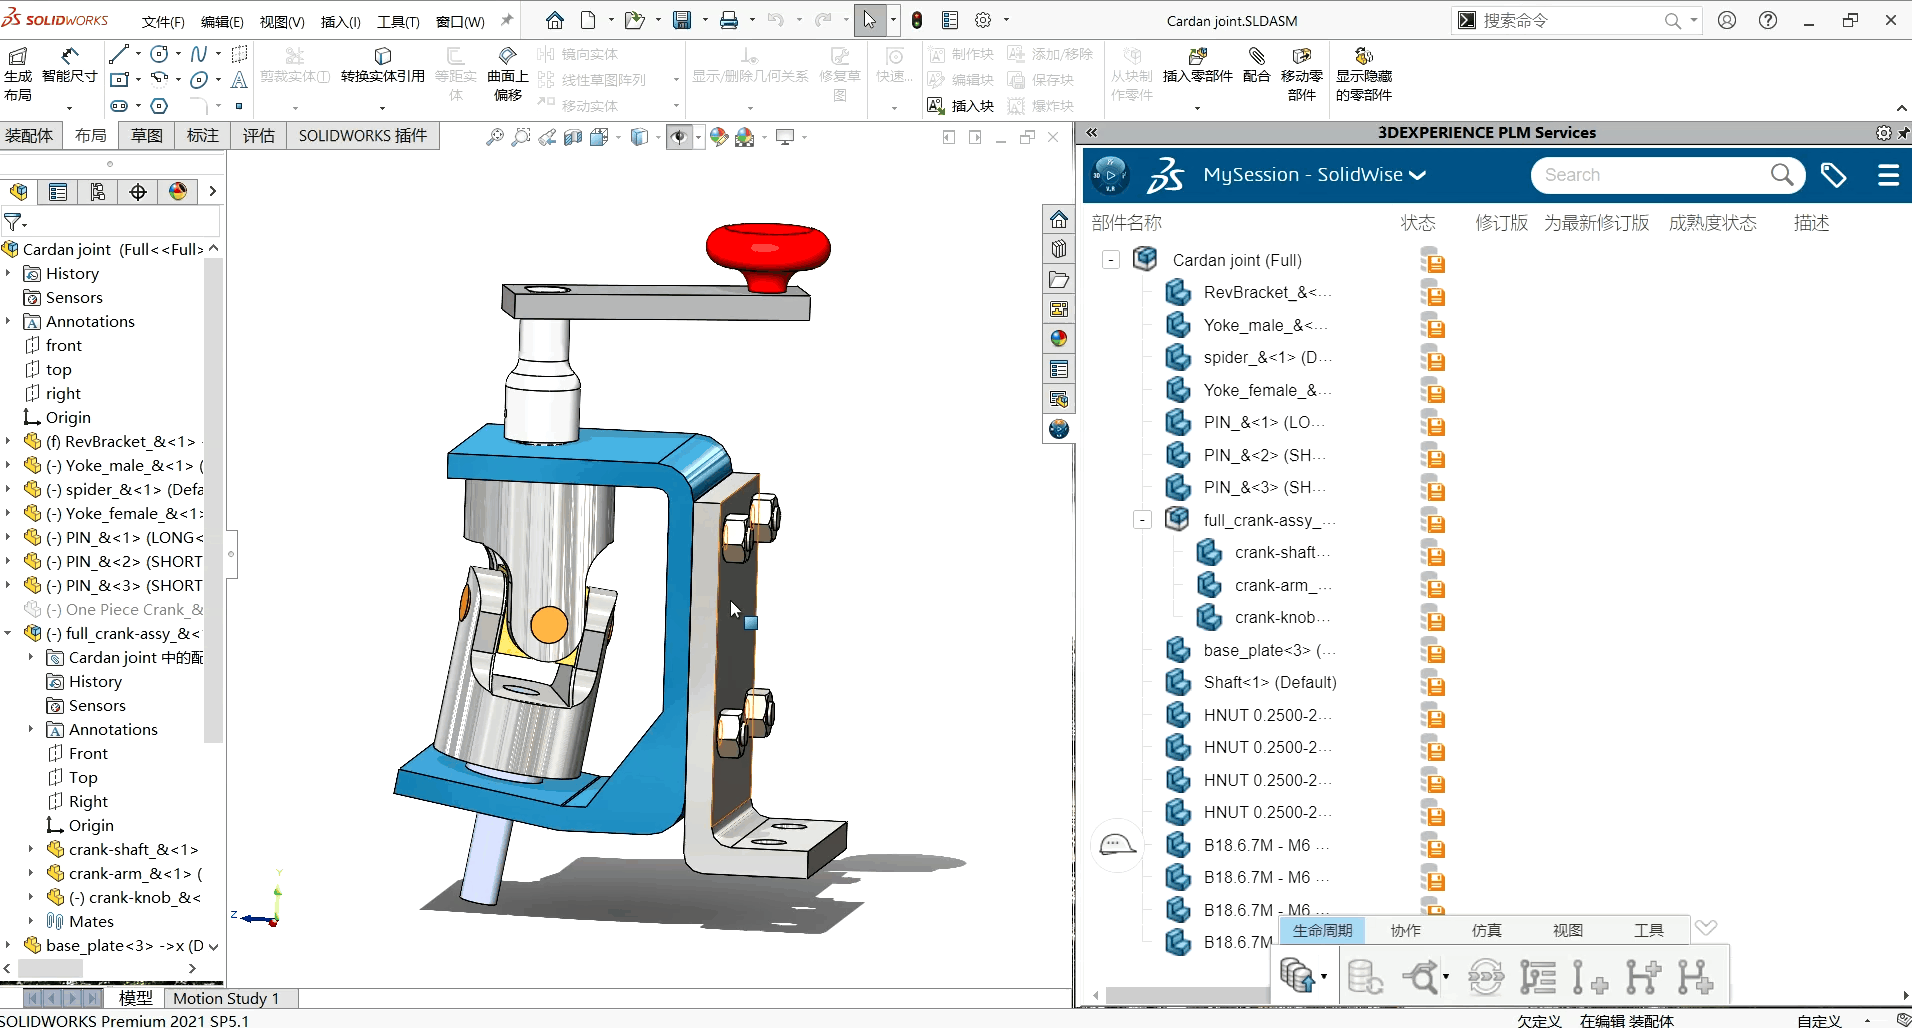Open the Line tool dropdown arrow
Image resolution: width=1912 pixels, height=1028 pixels.
pyautogui.click(x=137, y=54)
